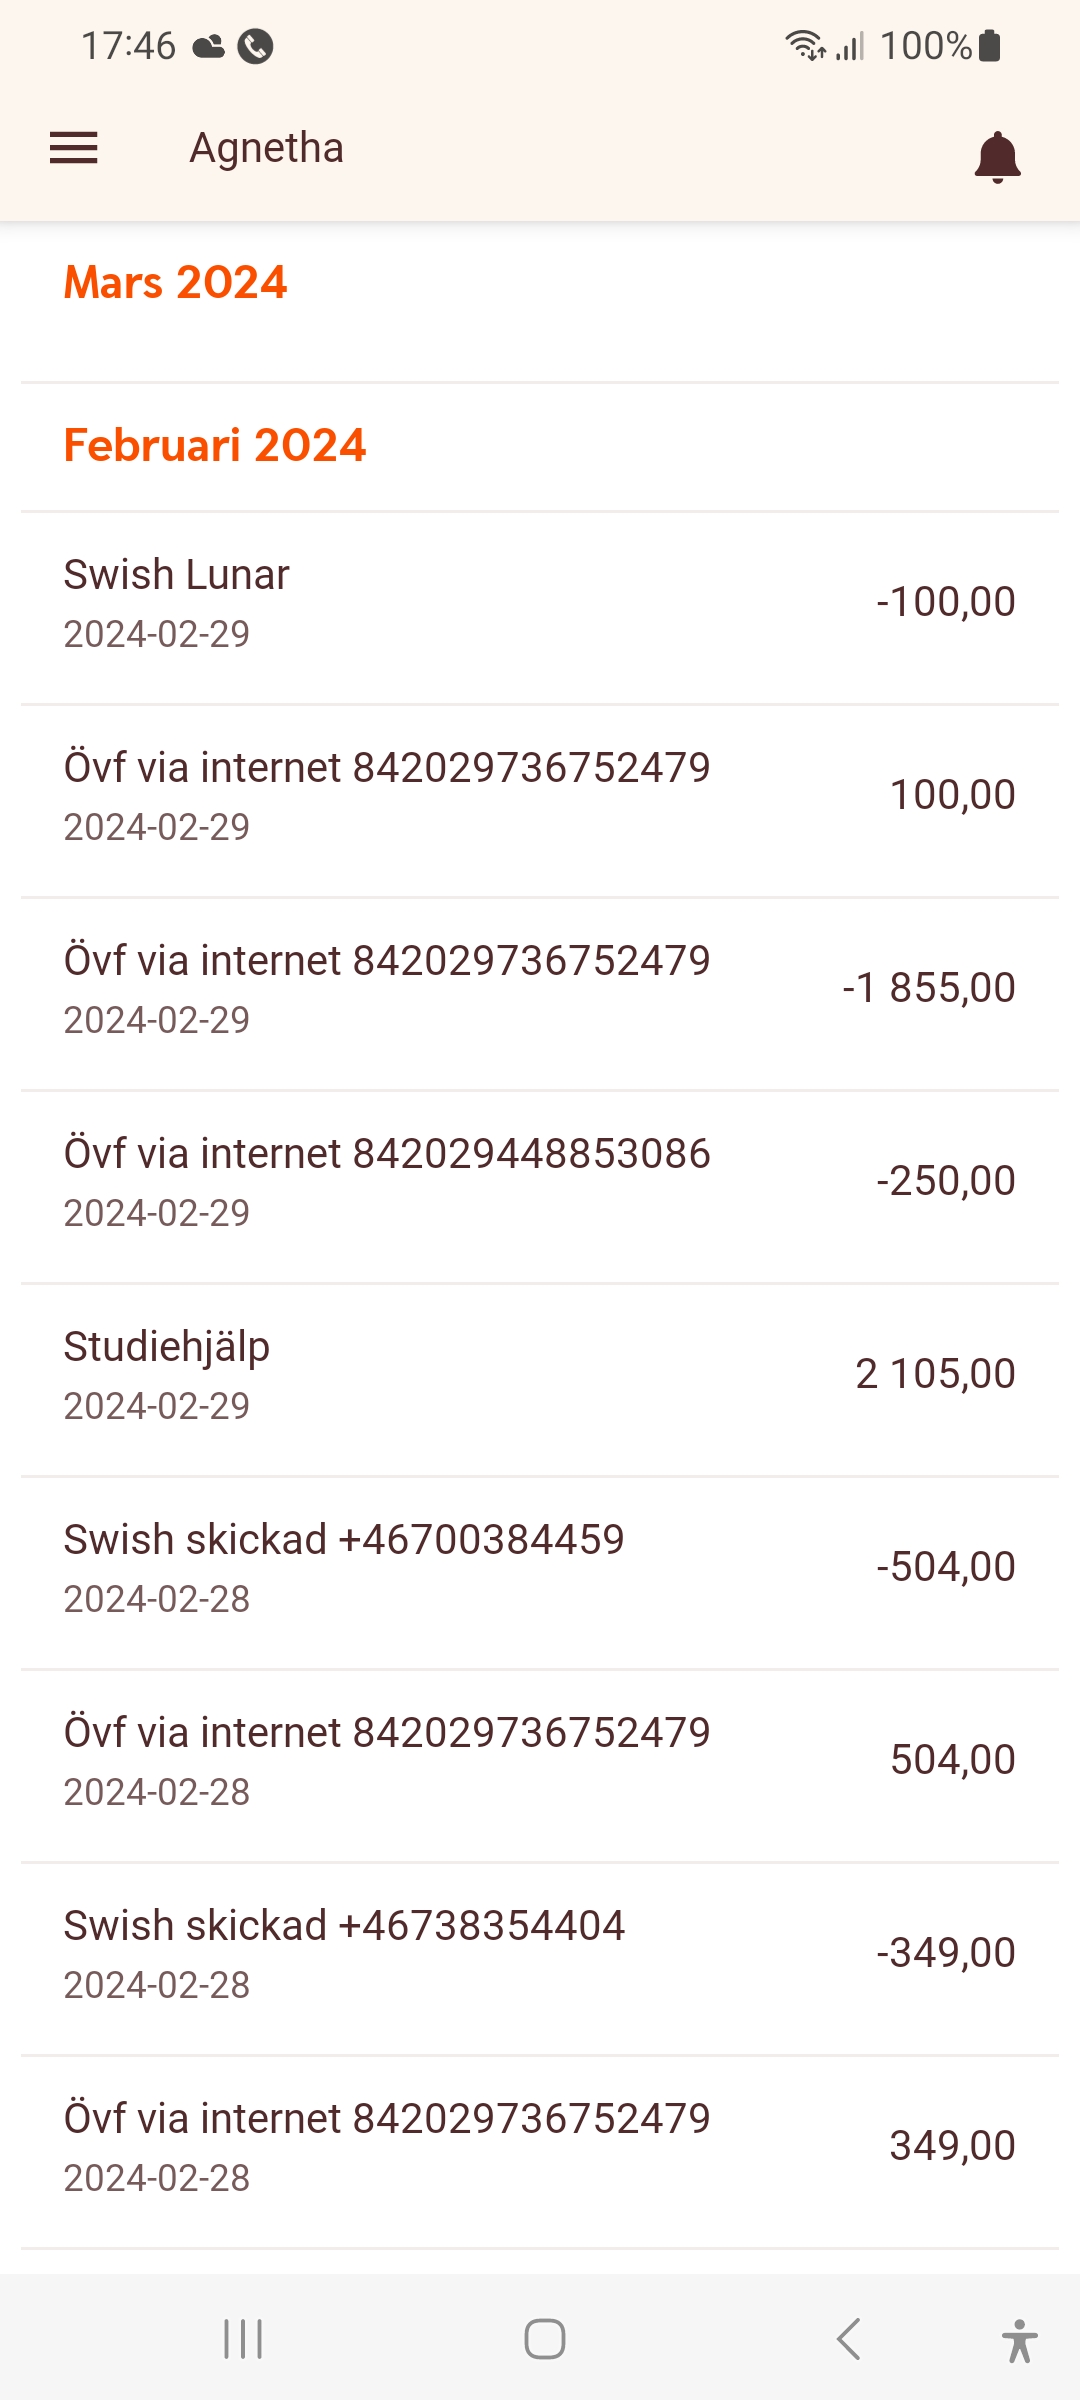Image resolution: width=1080 pixels, height=2400 pixels.
Task: Expand the Mars 2024 section
Action: [x=176, y=283]
